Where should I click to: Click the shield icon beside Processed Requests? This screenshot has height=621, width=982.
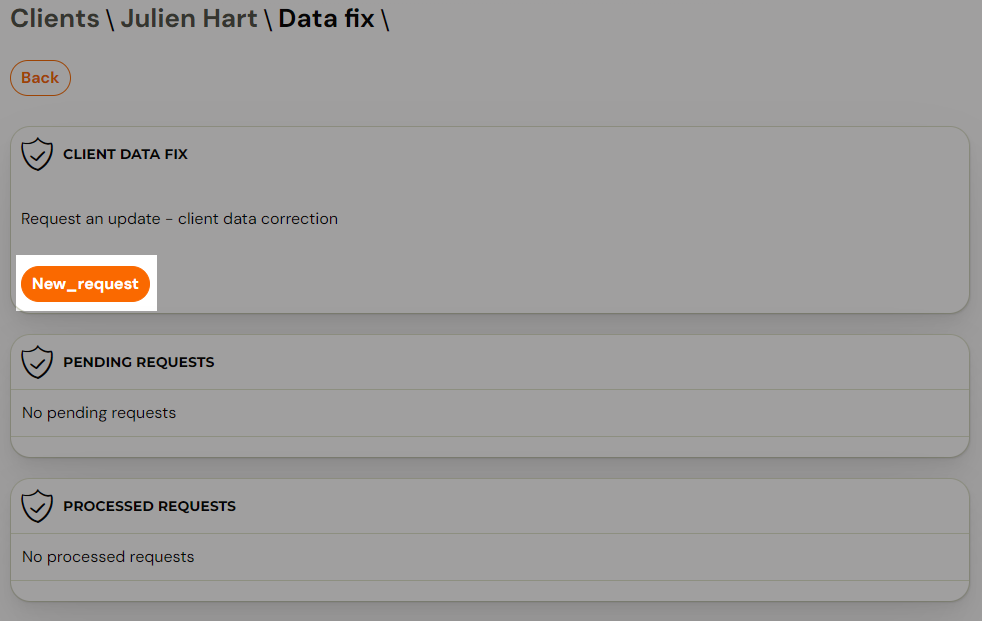37,506
